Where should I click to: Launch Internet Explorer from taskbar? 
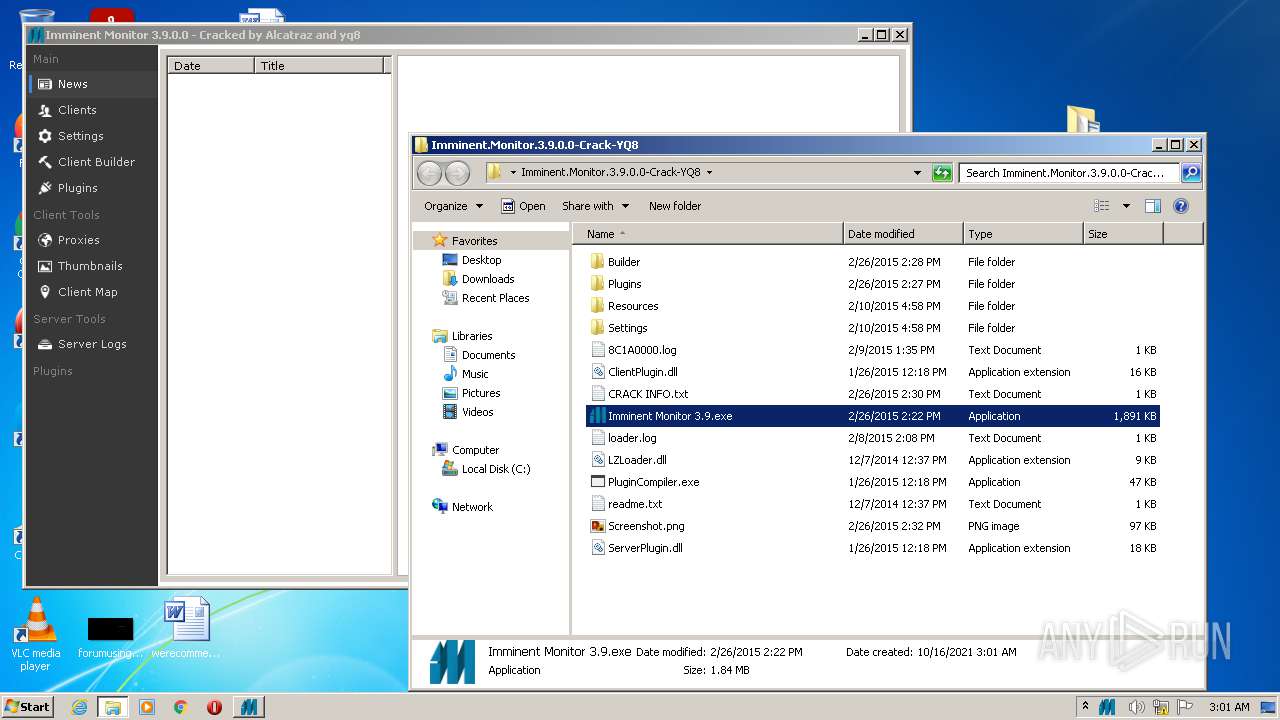[x=79, y=707]
